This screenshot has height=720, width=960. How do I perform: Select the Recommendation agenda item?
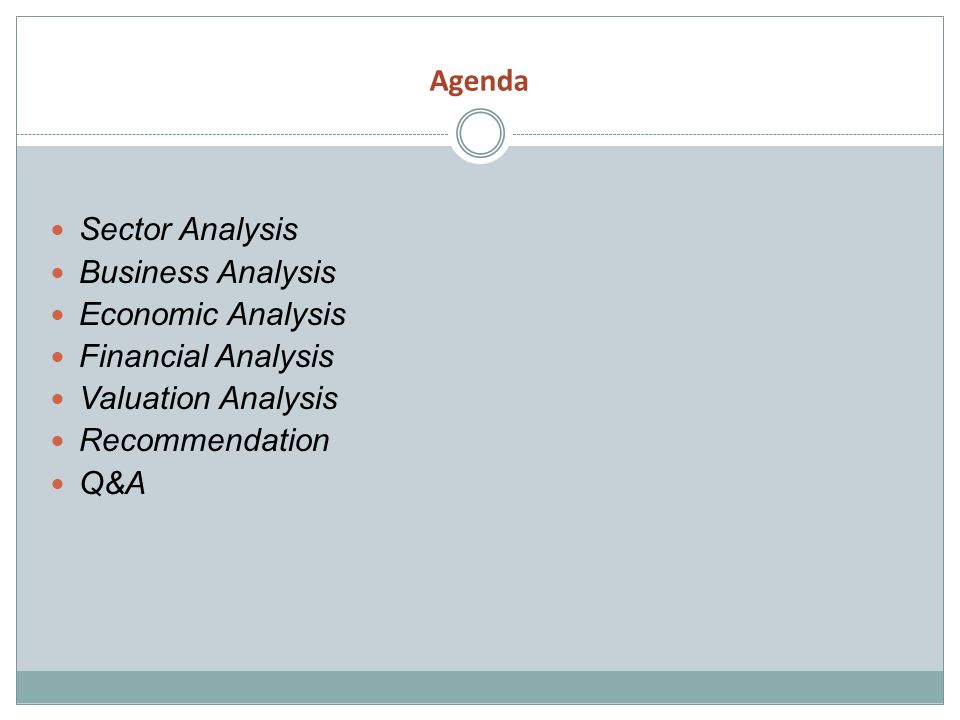coord(204,441)
